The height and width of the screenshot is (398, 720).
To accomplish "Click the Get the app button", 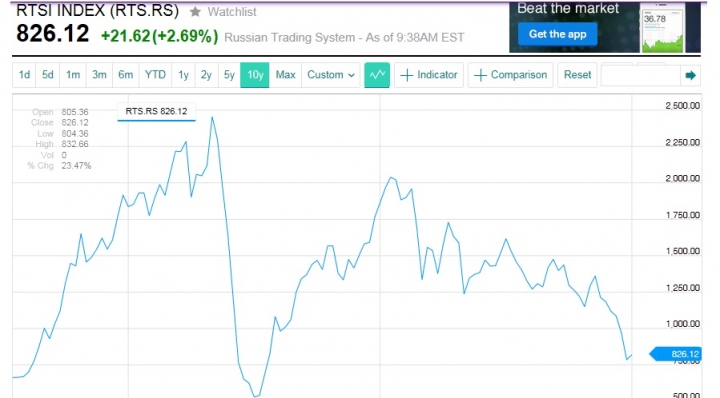I will pos(557,34).
